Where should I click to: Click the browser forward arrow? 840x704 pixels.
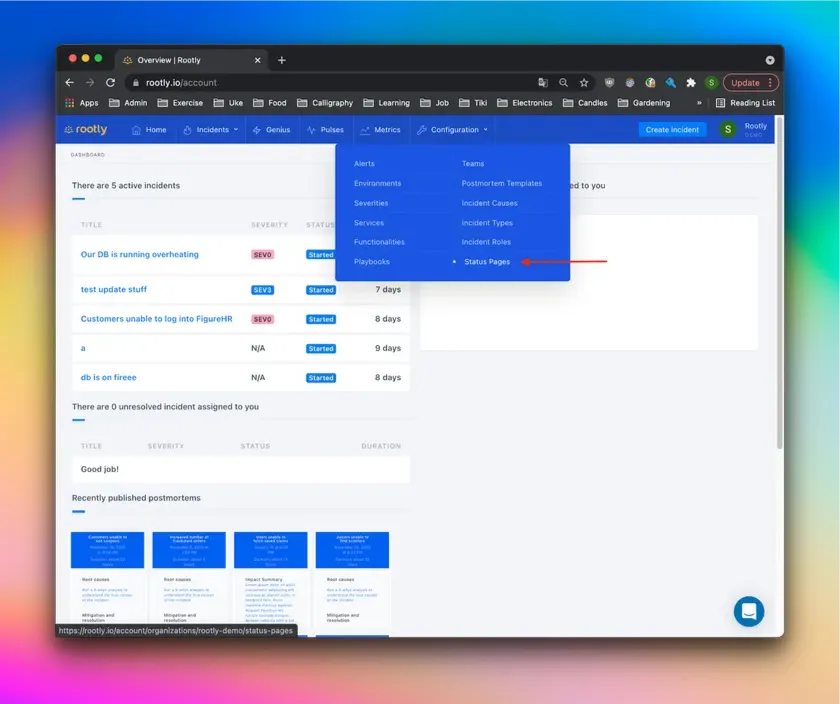pos(90,83)
